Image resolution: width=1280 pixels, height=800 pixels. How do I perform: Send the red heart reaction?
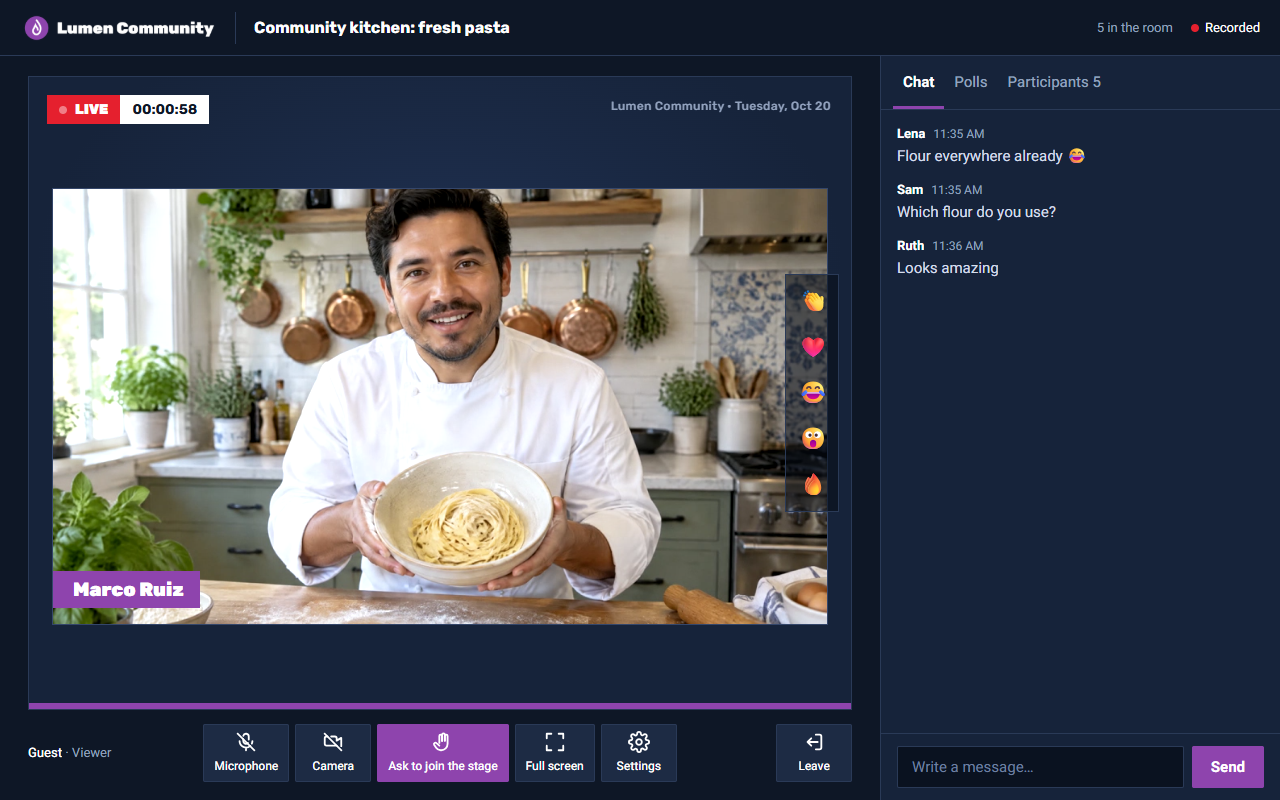click(x=813, y=346)
